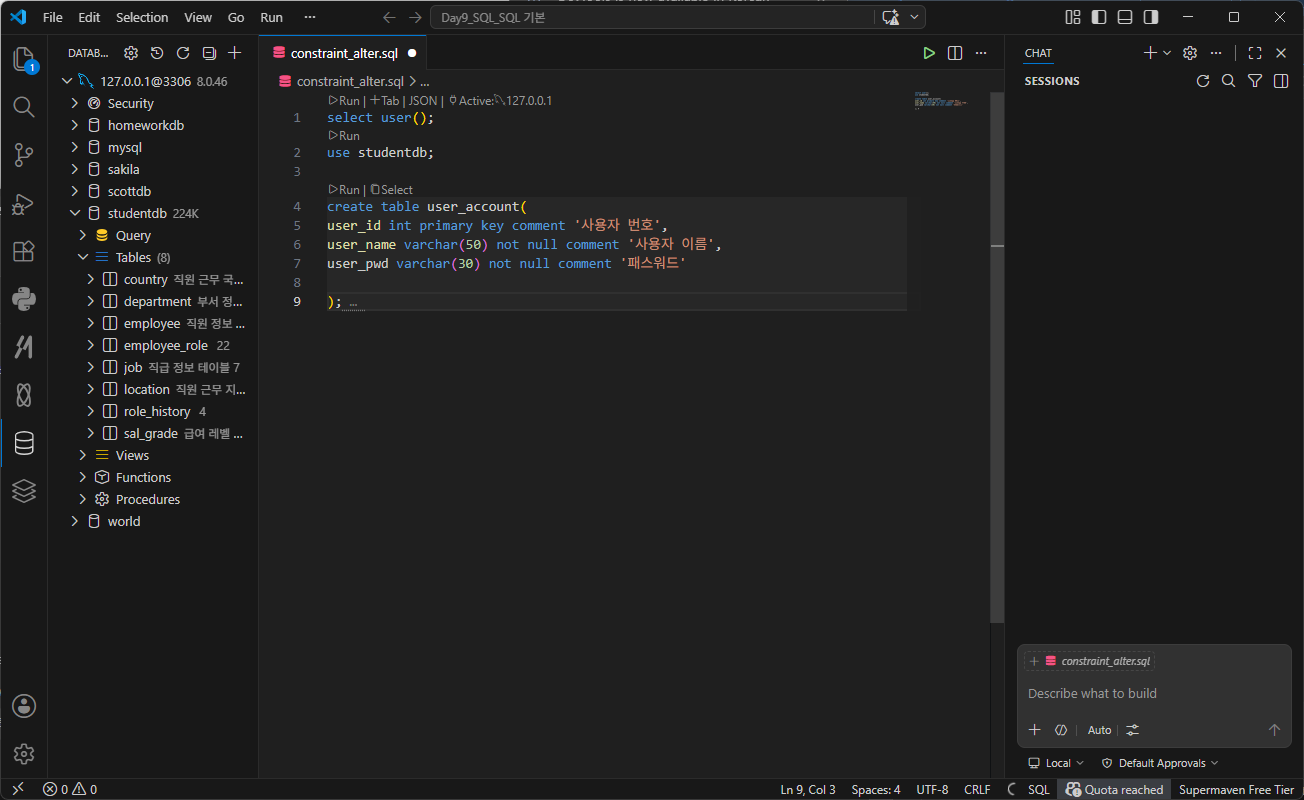The width and height of the screenshot is (1304, 800).
Task: Refresh the database connections list
Action: (183, 53)
